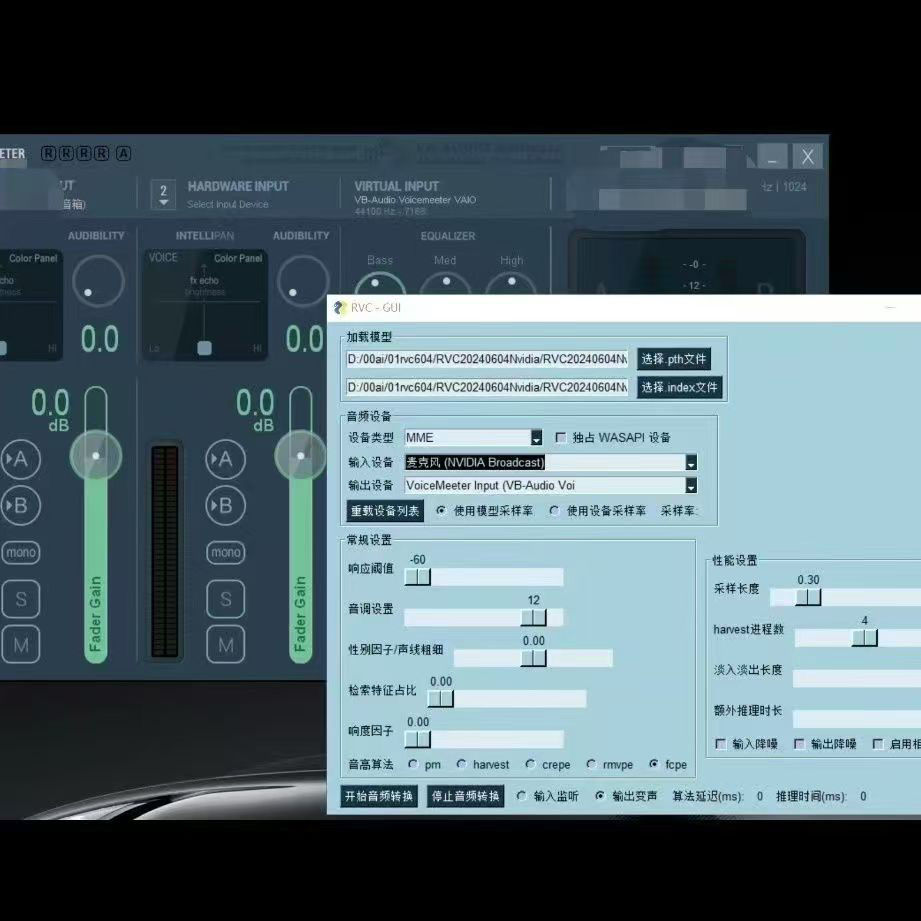Select the 使用设备采样率 radio option
Screen dimensions: 921x921
[x=553, y=511]
